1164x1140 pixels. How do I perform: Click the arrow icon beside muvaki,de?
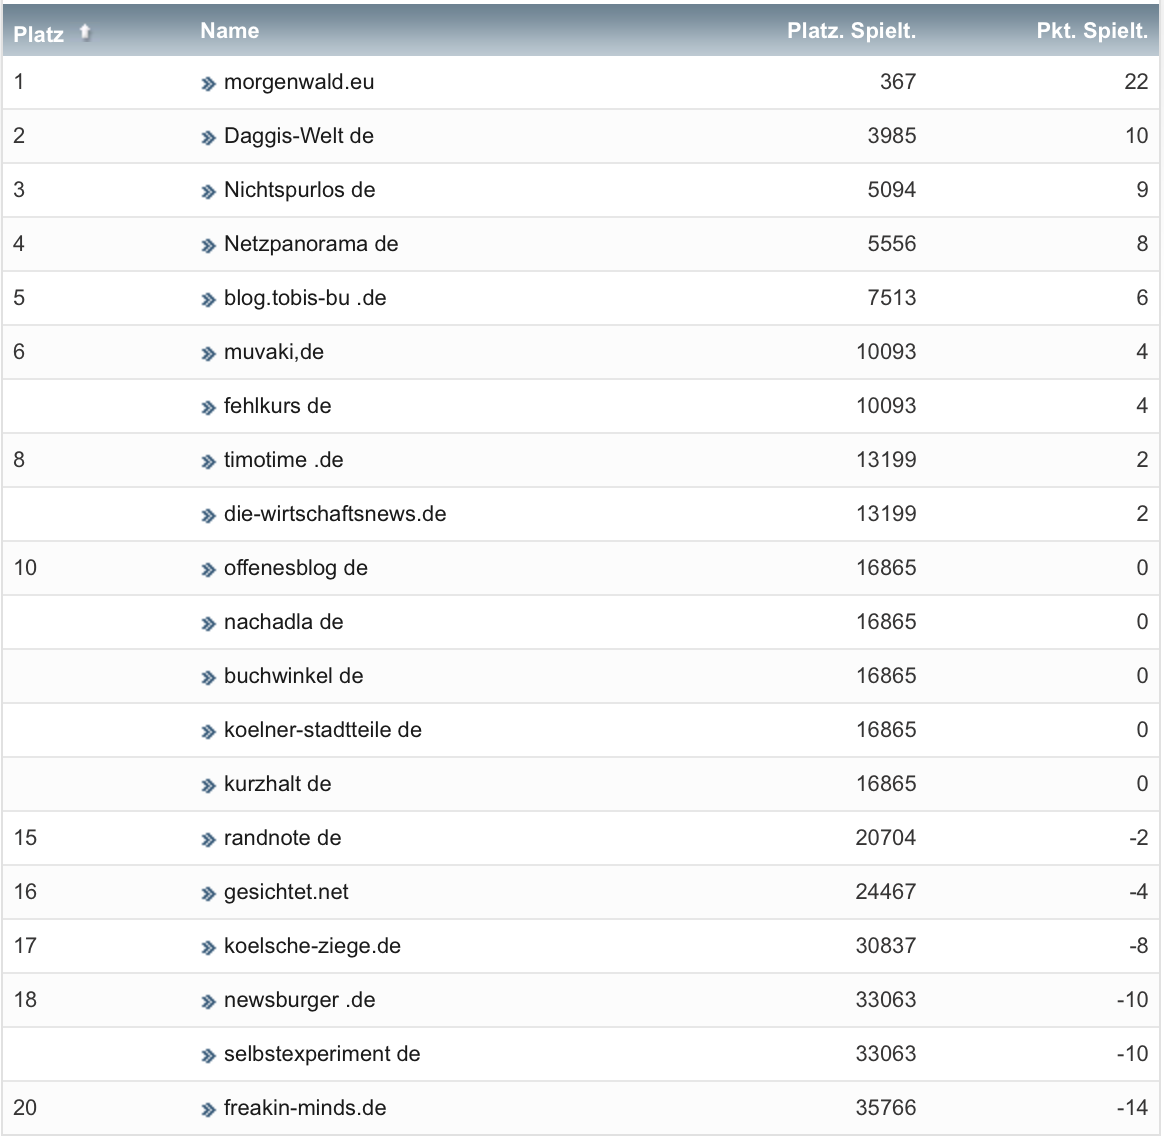point(208,354)
